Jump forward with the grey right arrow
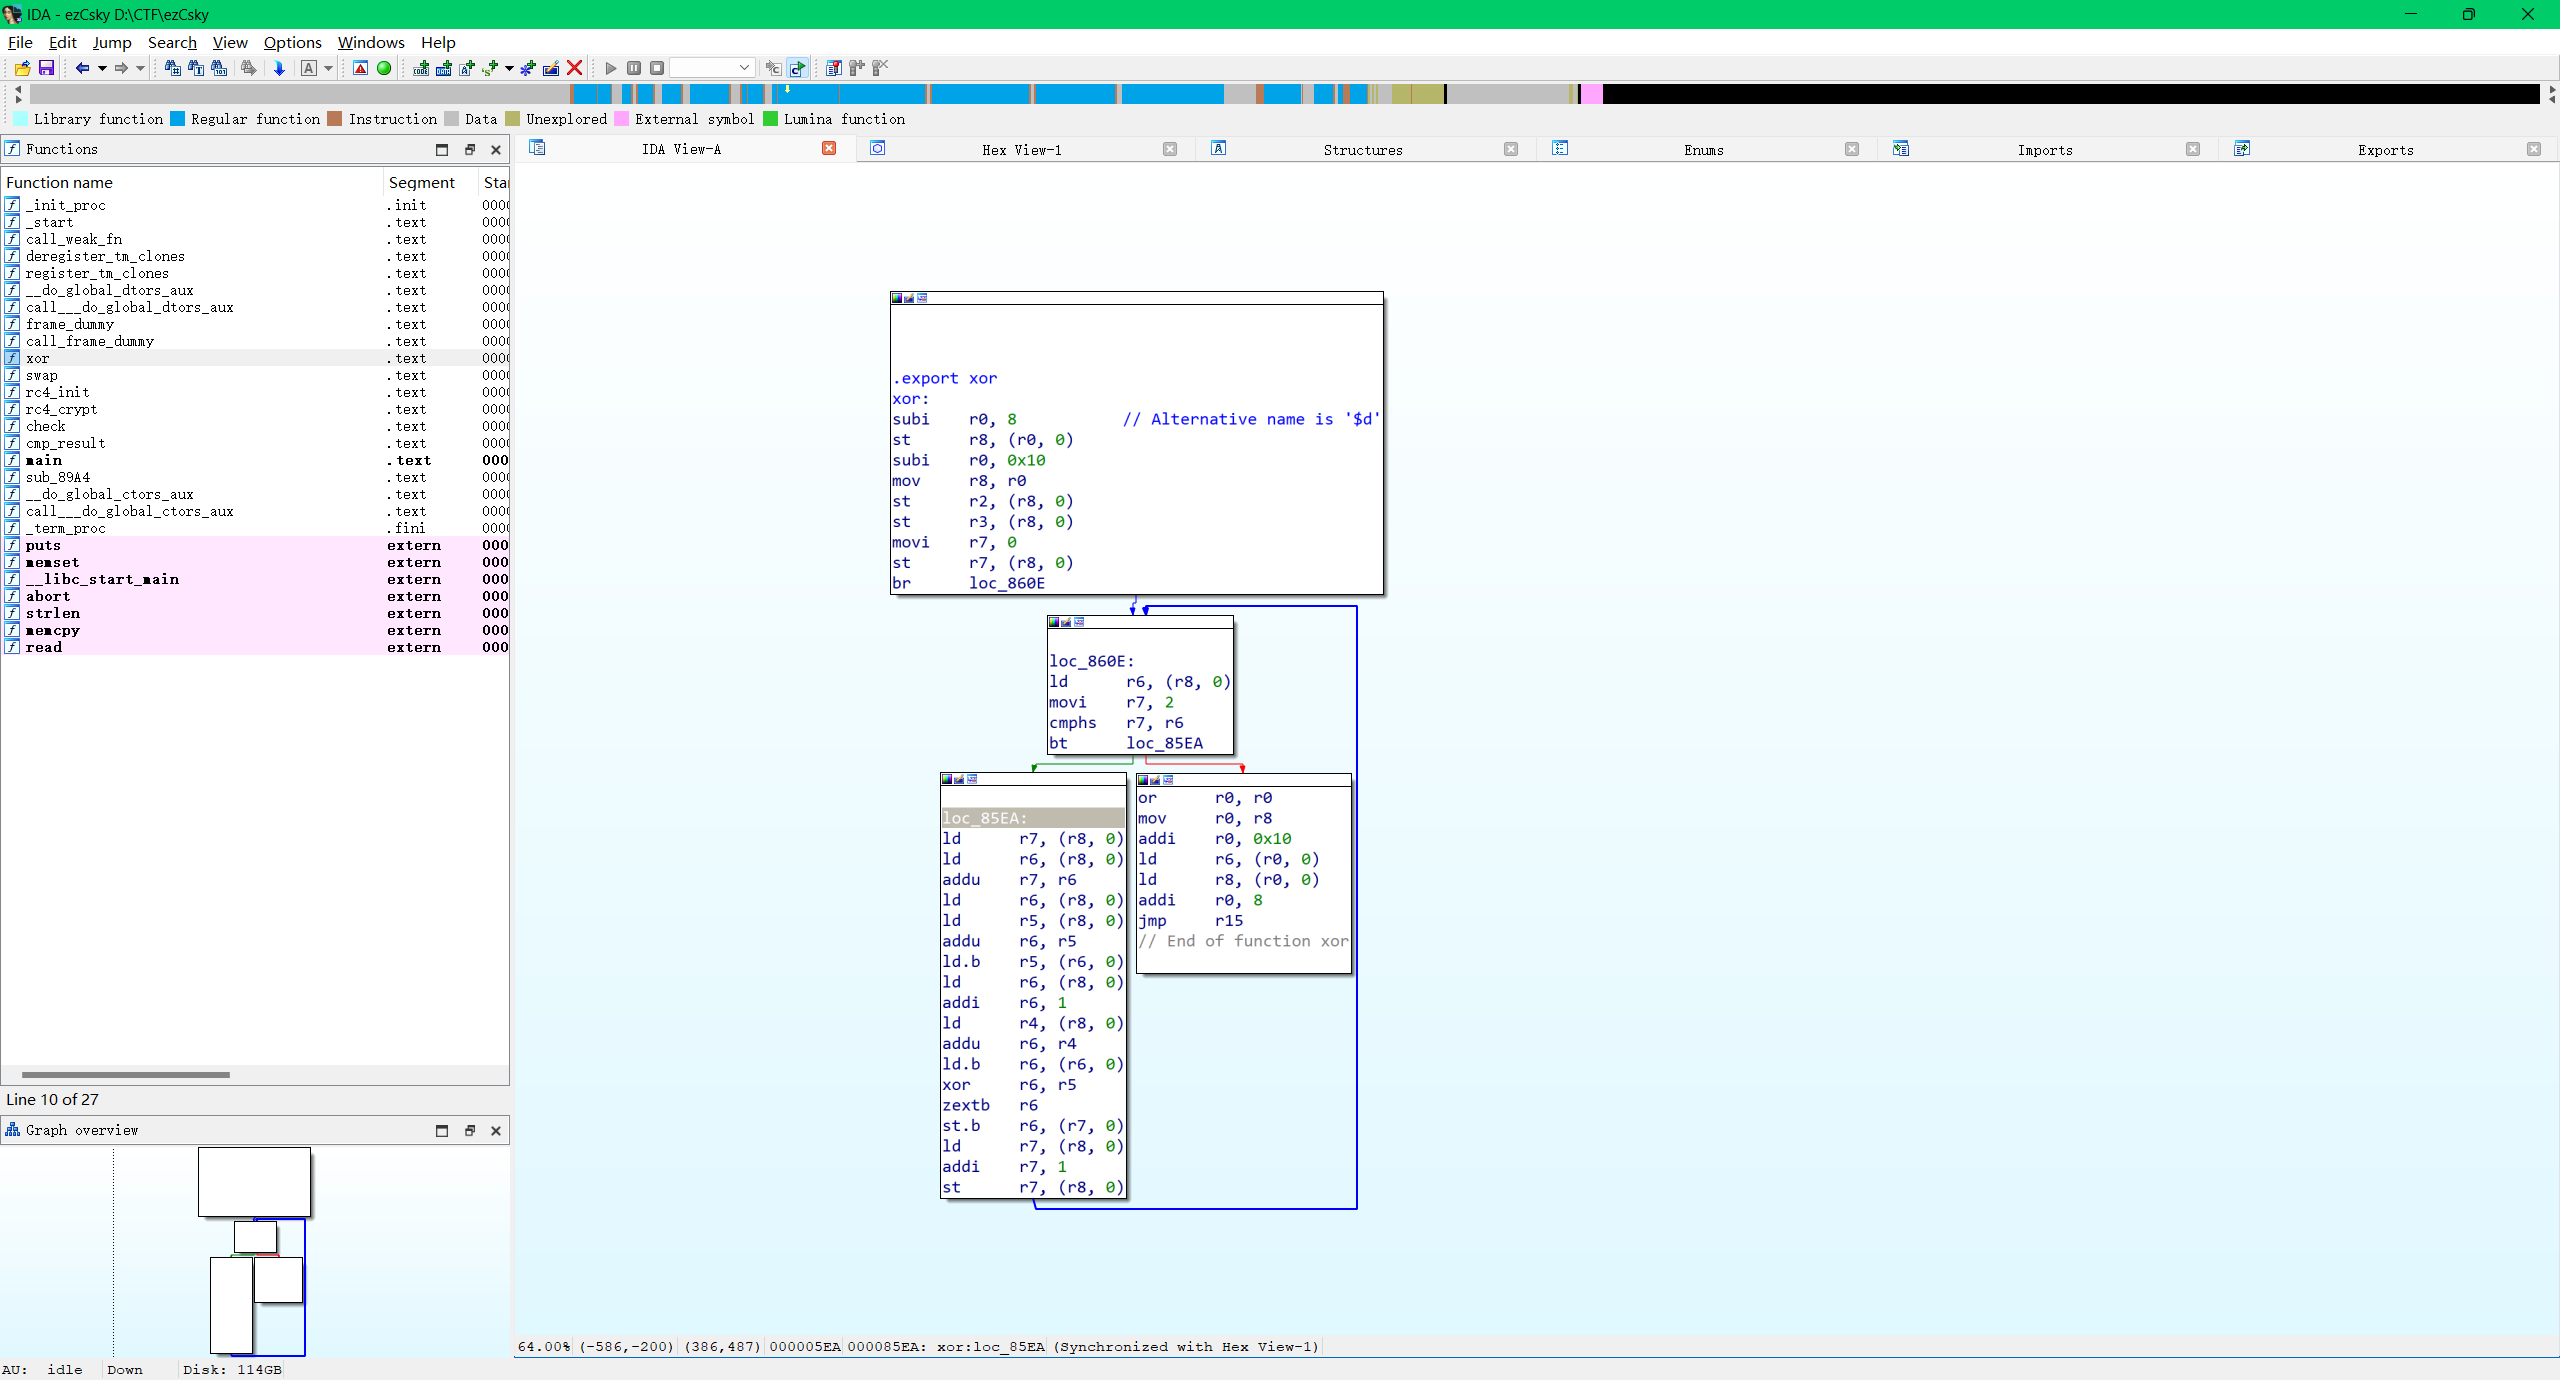The width and height of the screenshot is (2560, 1380). tap(121, 68)
